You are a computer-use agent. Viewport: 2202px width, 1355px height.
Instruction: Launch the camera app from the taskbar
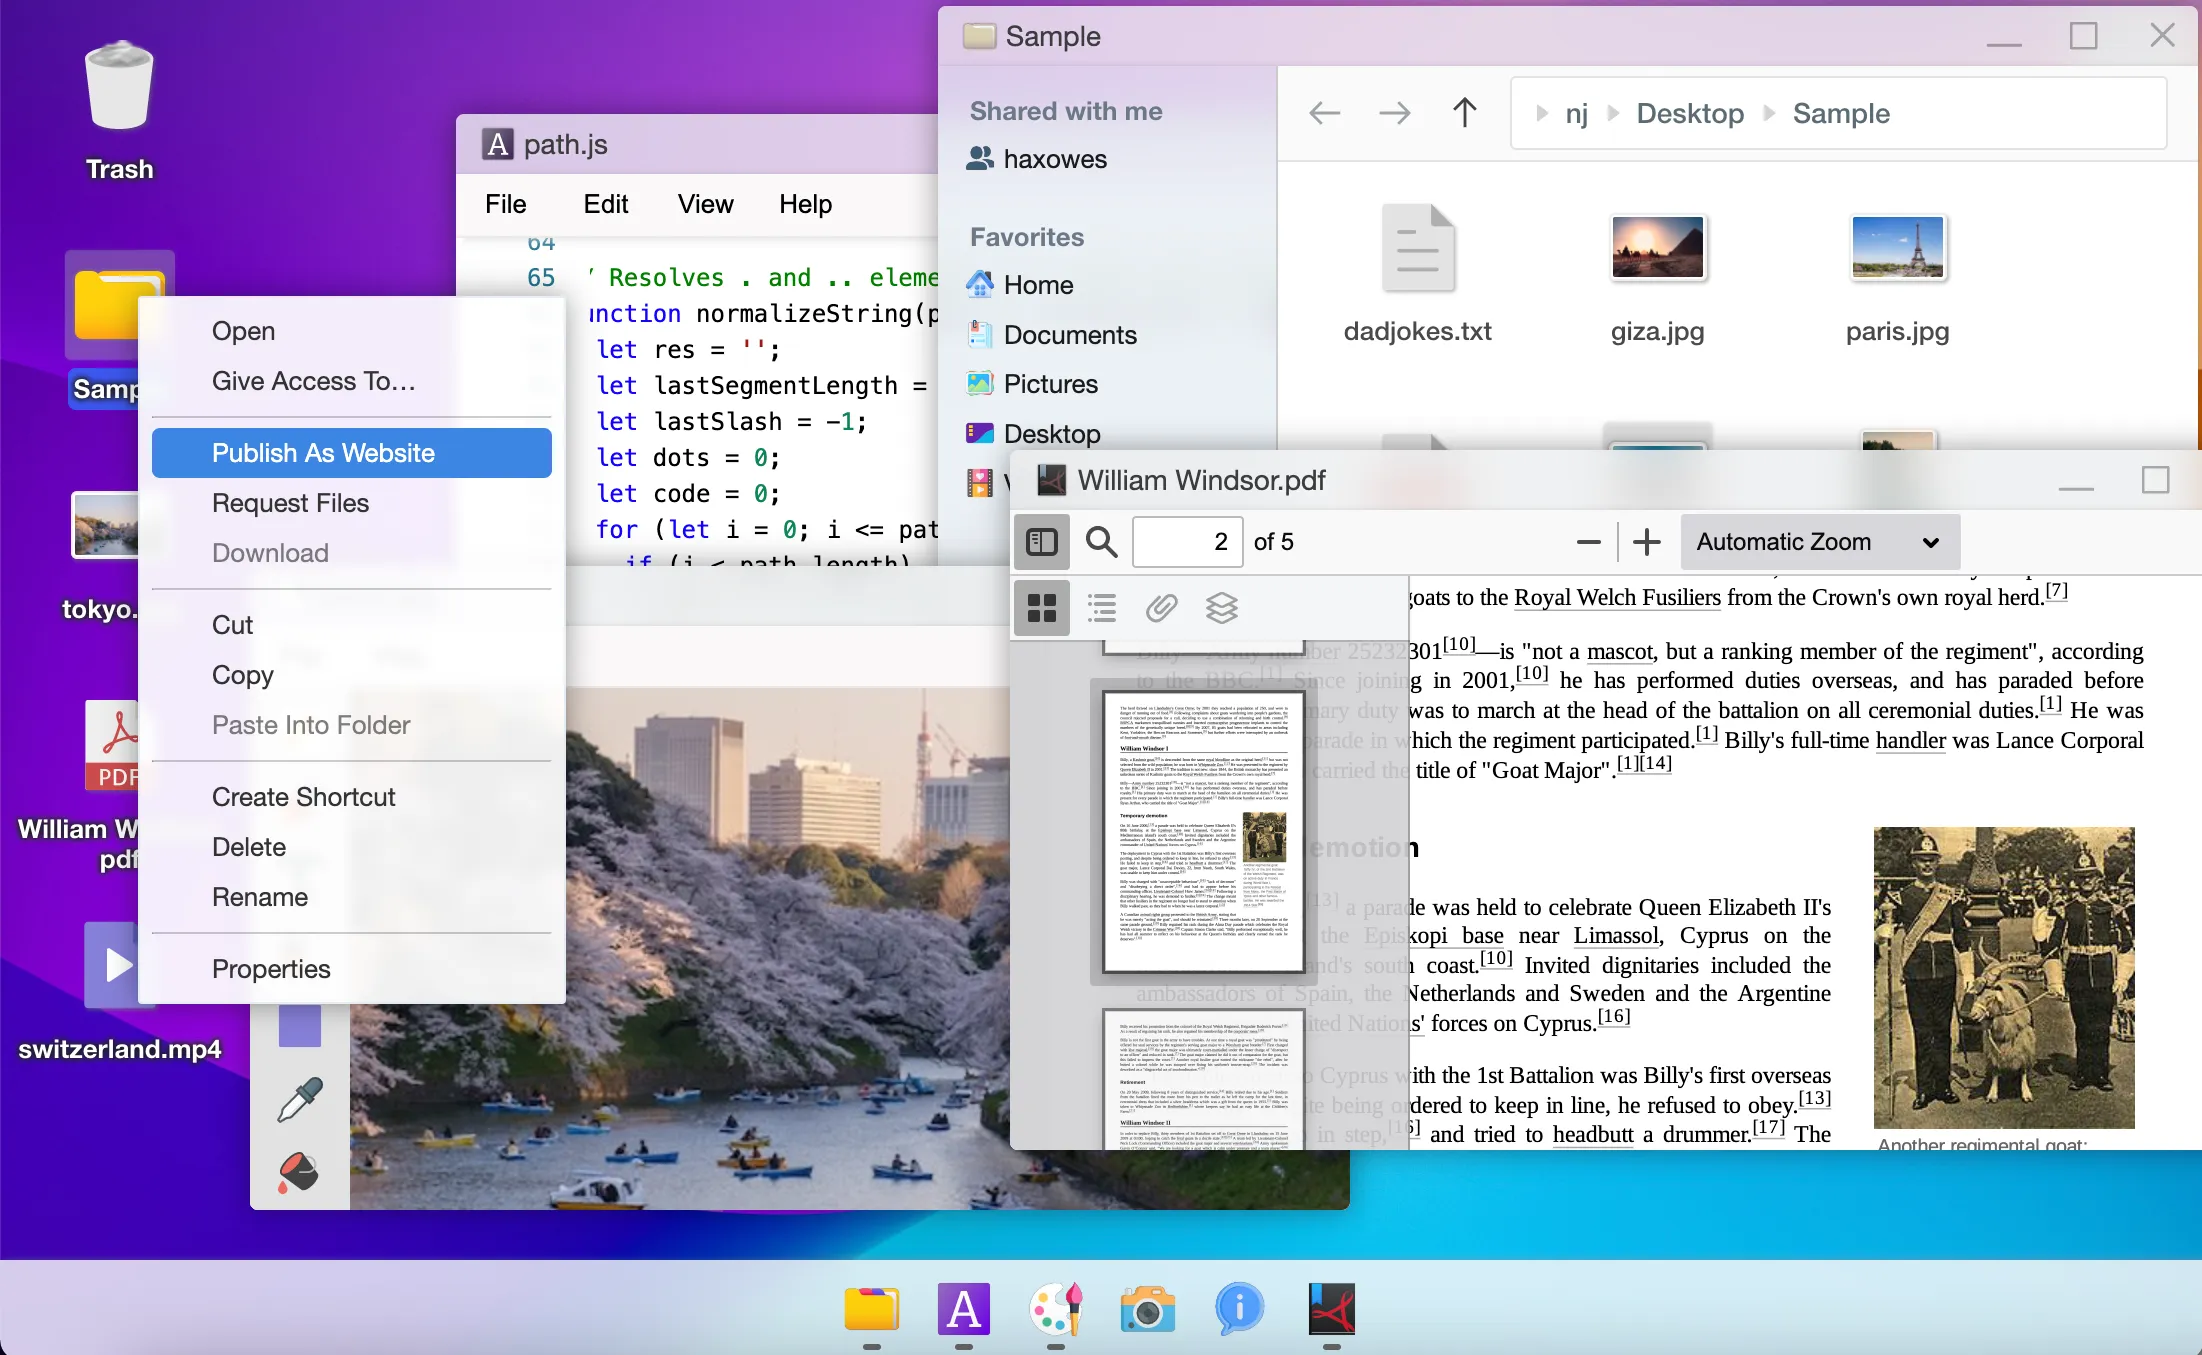click(x=1146, y=1308)
